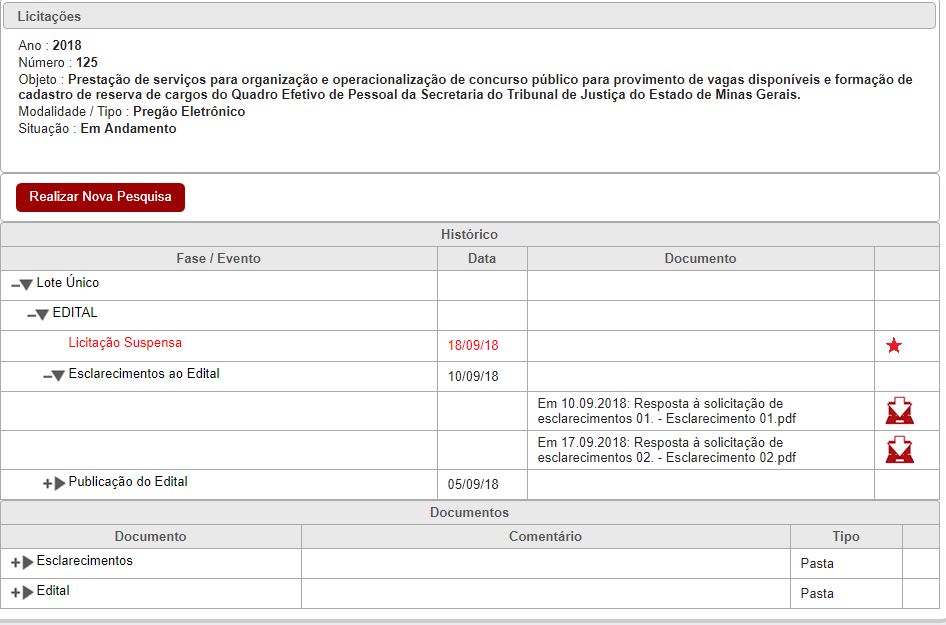Expand Publicação do Edital entry

[54, 484]
